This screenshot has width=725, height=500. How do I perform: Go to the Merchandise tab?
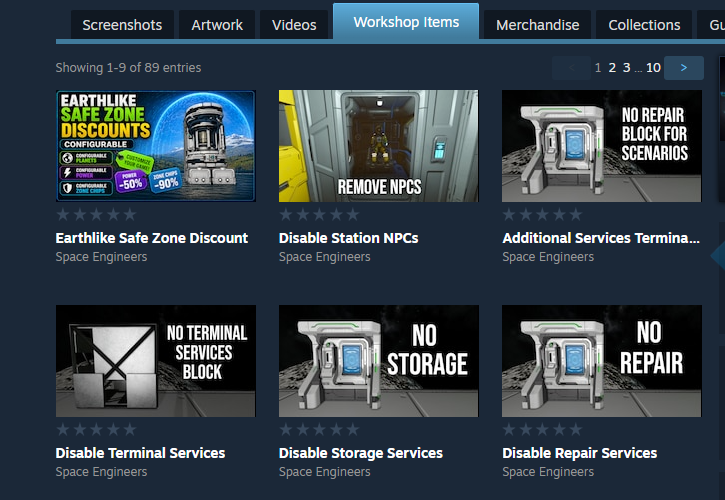point(537,25)
